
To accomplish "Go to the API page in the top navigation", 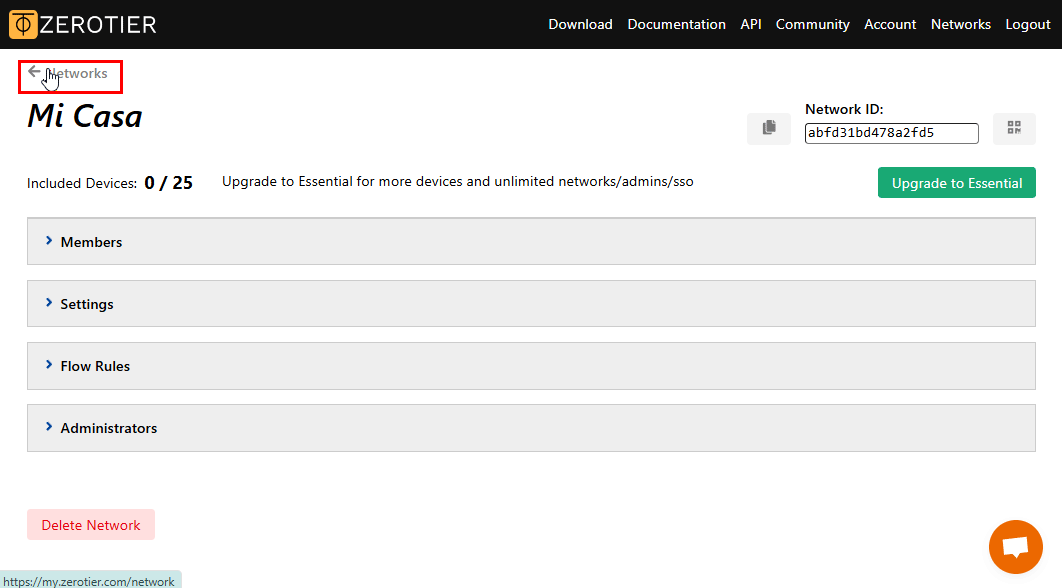I will (750, 24).
